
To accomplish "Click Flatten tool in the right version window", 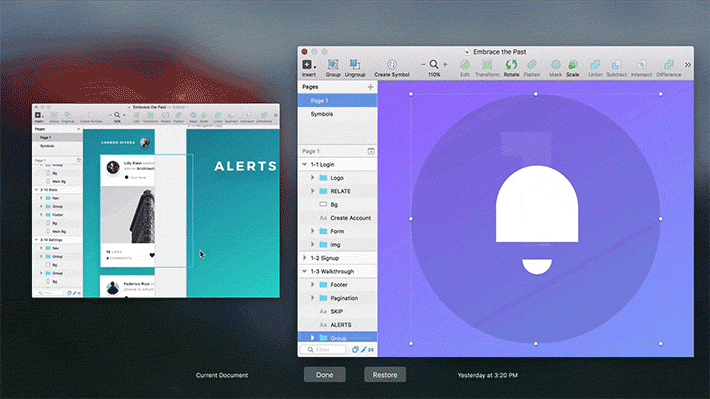I will coord(532,68).
